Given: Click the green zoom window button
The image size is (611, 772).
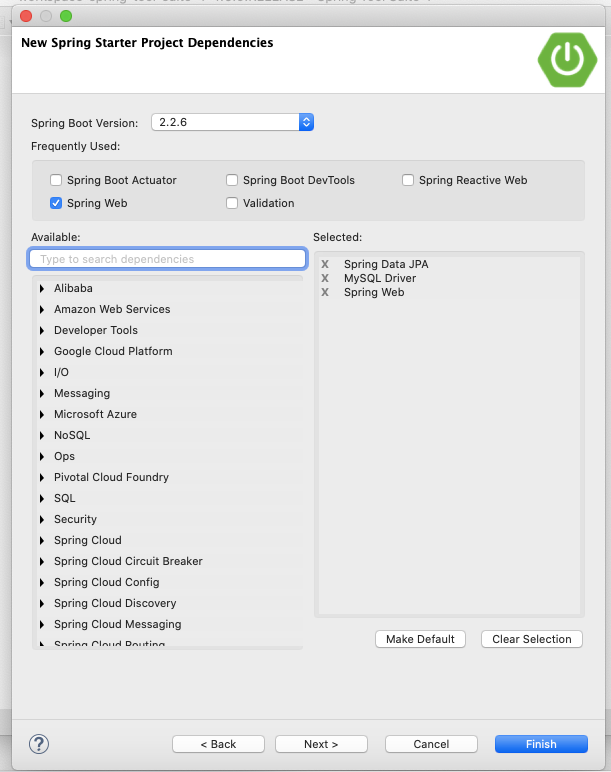Looking at the screenshot, I should click(66, 16).
